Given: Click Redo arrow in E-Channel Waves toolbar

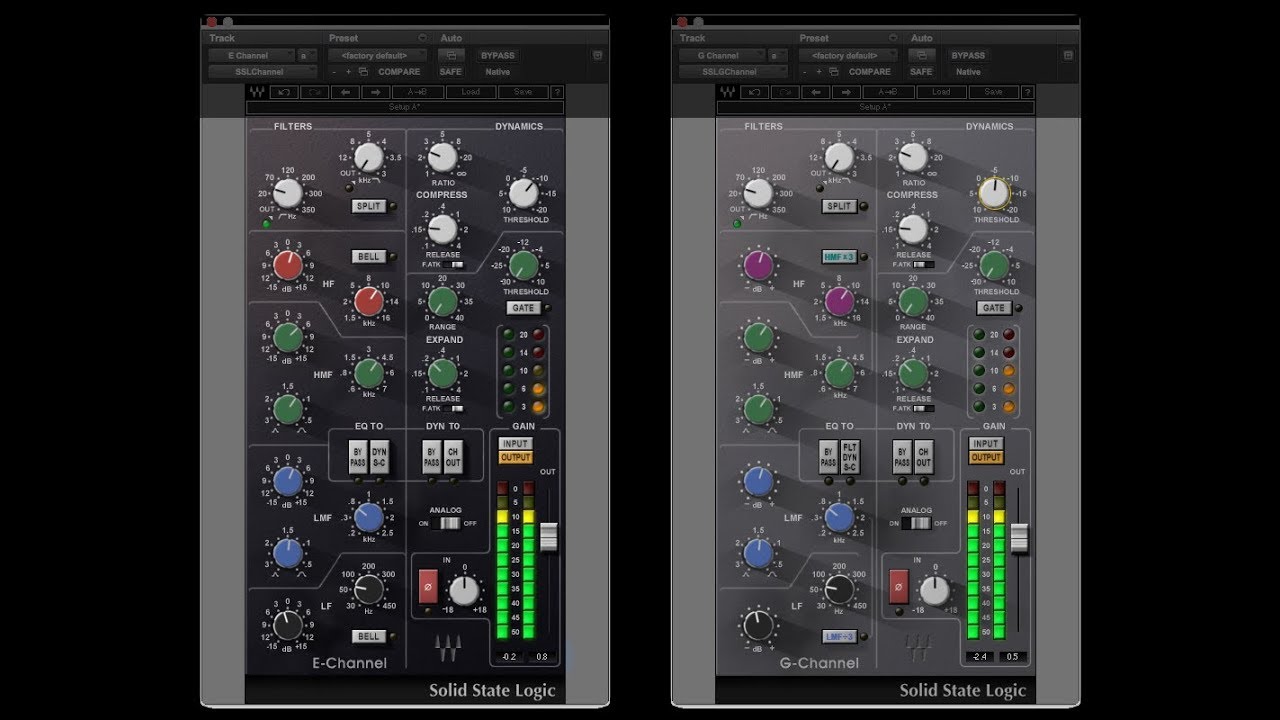Looking at the screenshot, I should (316, 92).
